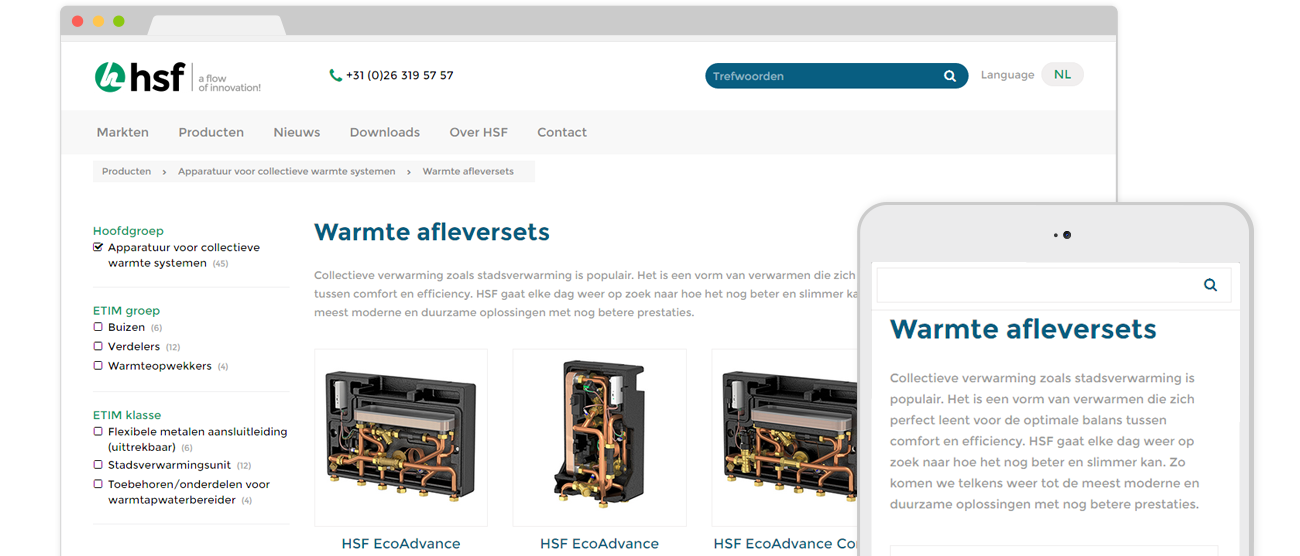Click the green phone icon
This screenshot has height=556, width=1300.
[335, 76]
